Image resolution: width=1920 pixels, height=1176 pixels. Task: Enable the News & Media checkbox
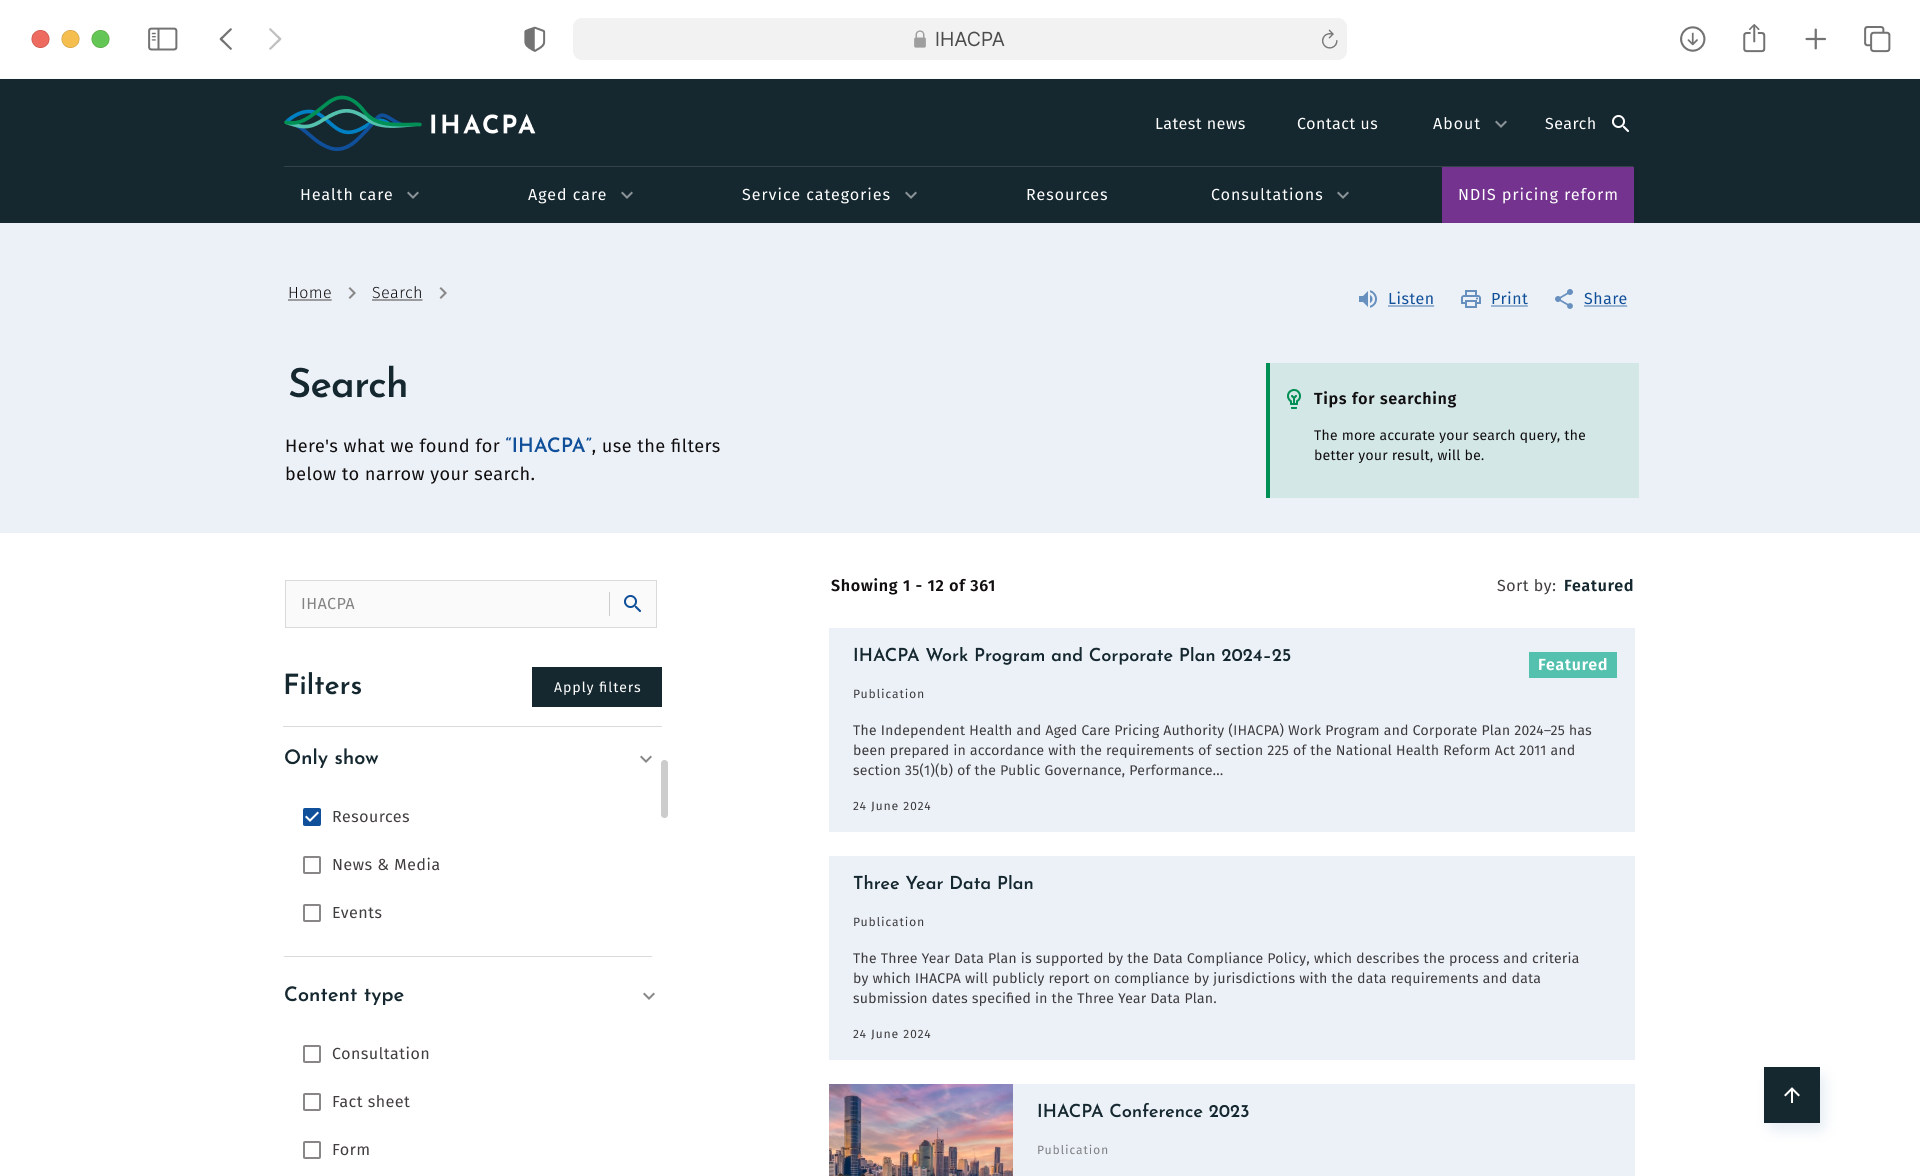click(312, 865)
